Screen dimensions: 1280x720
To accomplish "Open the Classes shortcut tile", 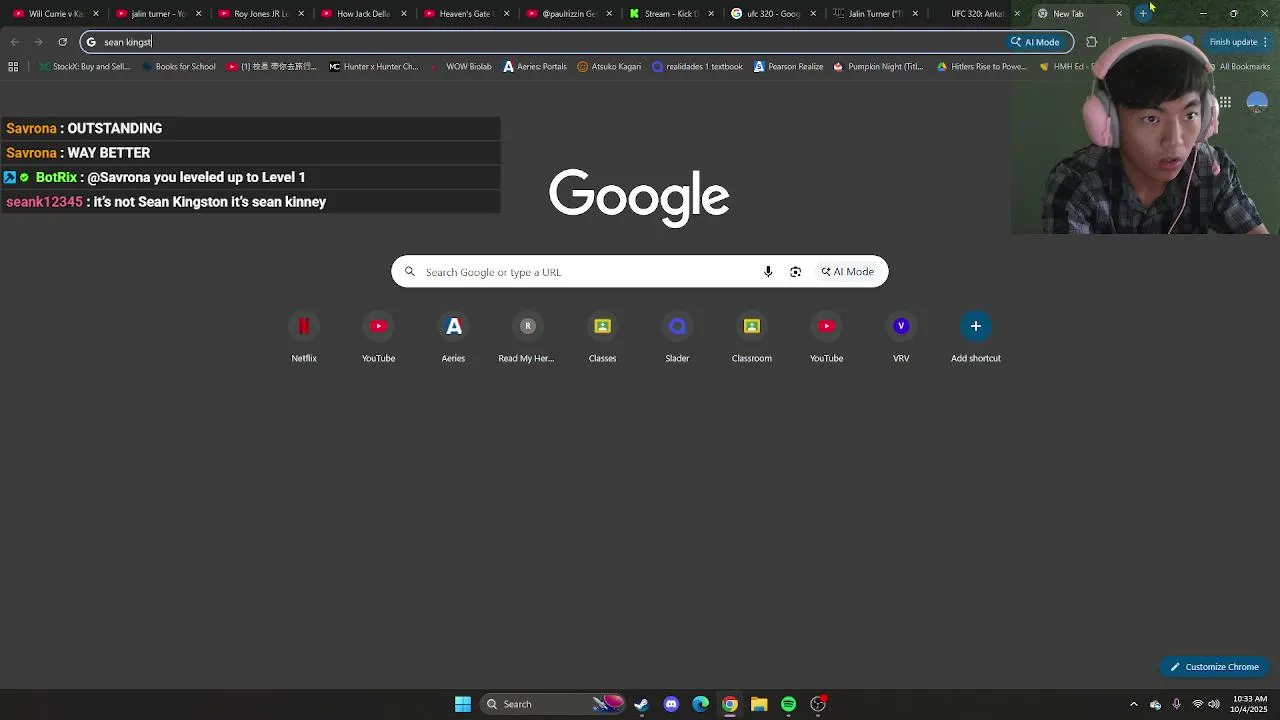I will click(x=602, y=327).
